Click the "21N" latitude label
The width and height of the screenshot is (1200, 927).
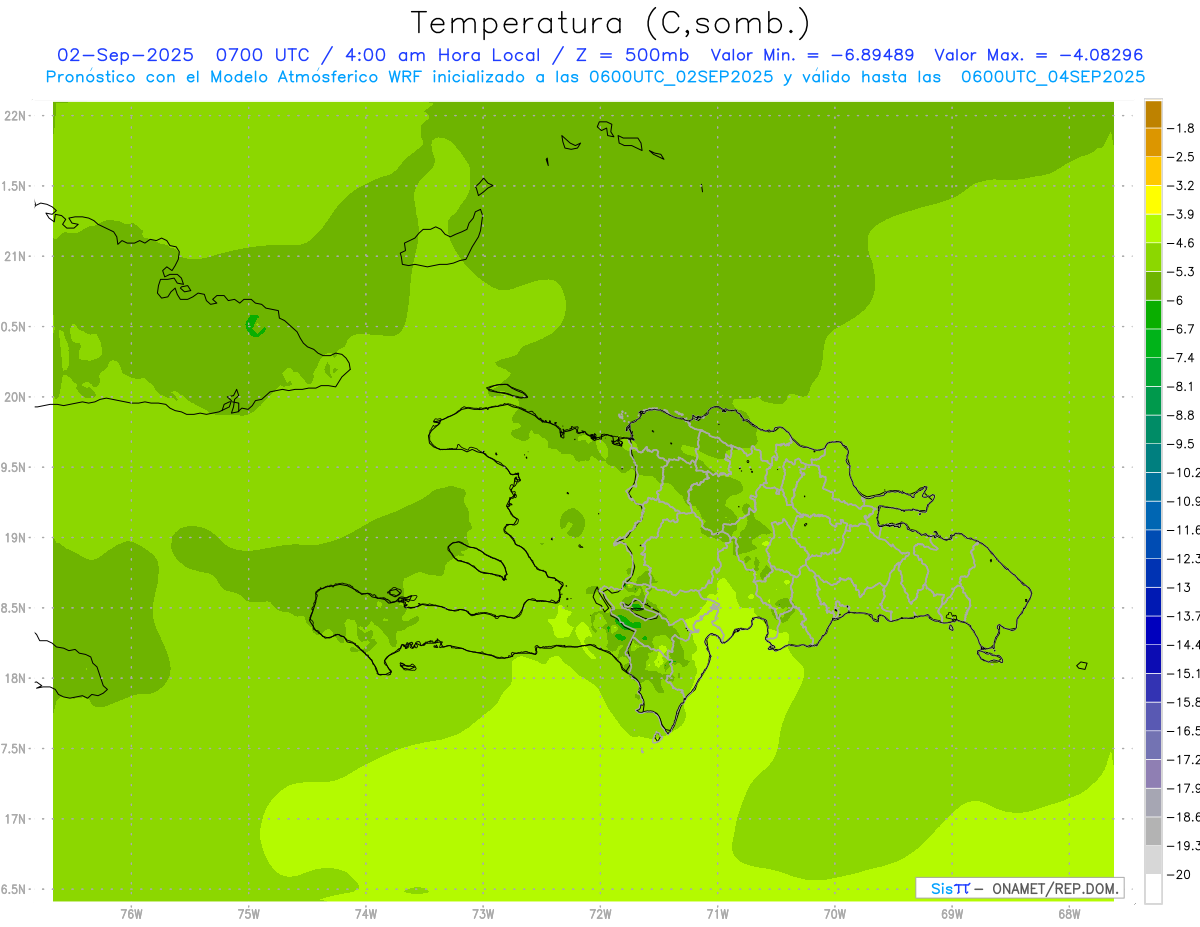(x=16, y=257)
